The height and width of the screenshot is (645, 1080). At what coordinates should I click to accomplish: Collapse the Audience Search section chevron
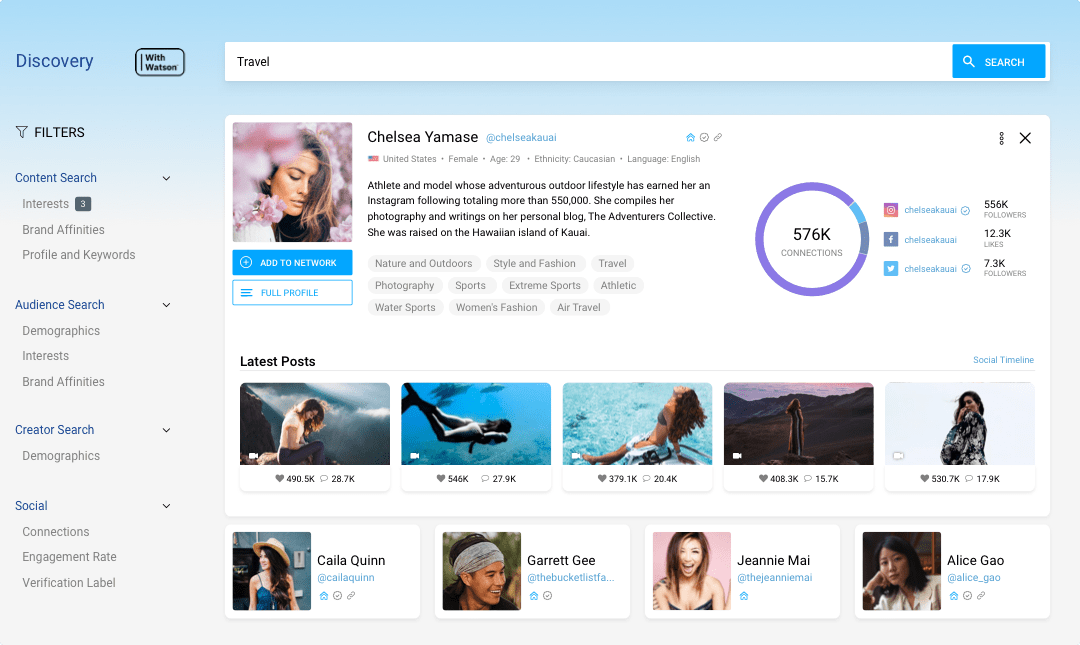166,305
